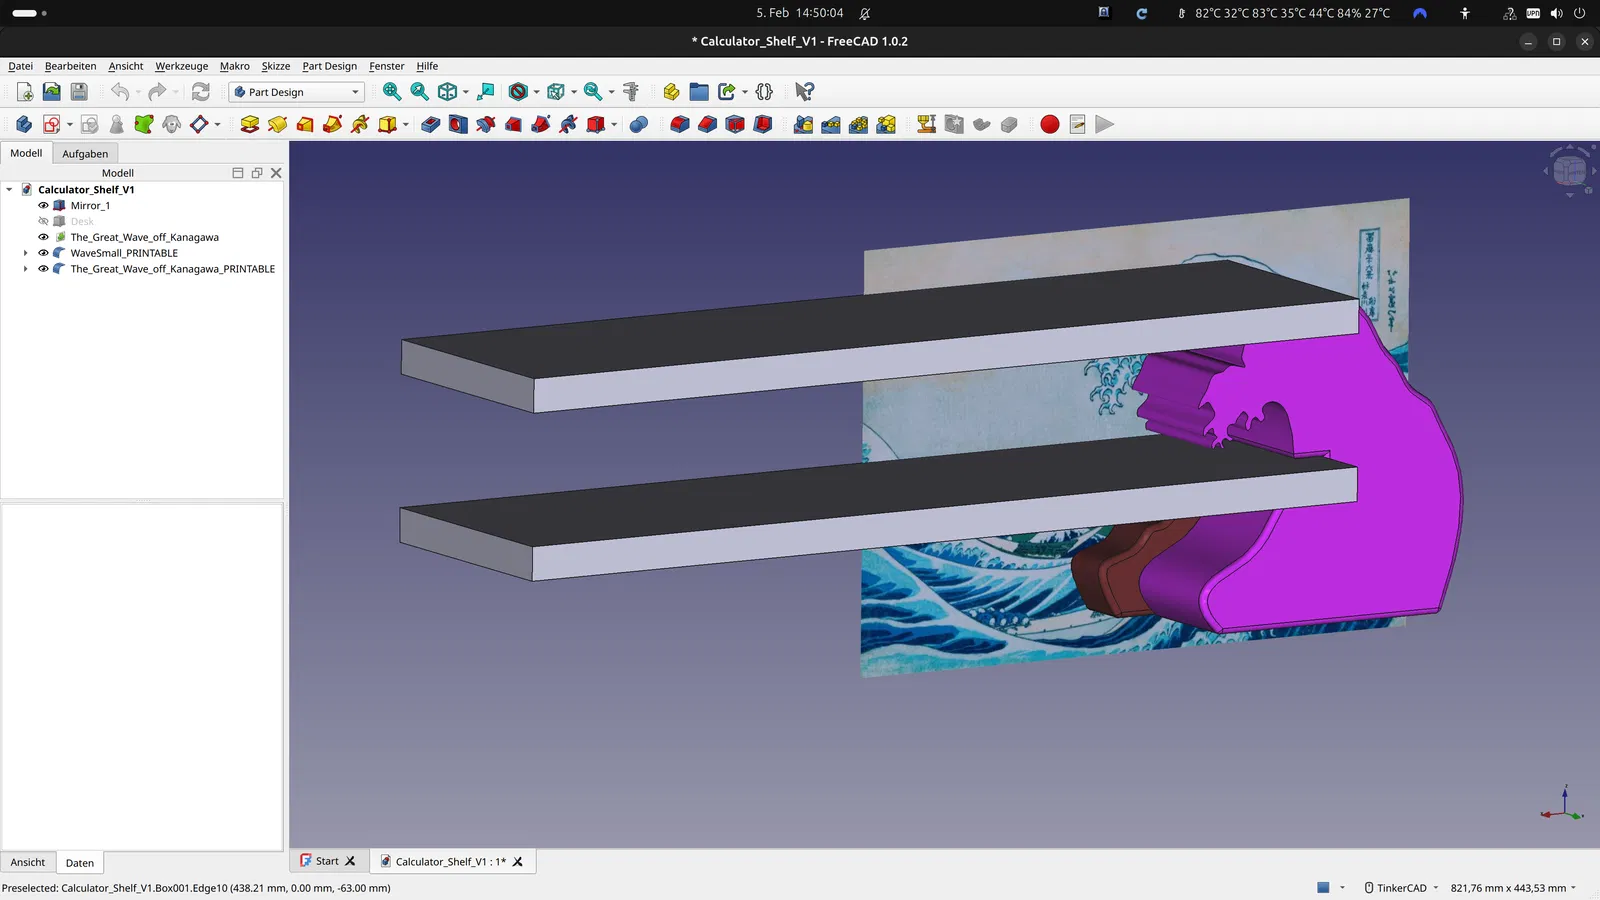
Task: Click the Boolean operation icon
Action: [x=639, y=124]
